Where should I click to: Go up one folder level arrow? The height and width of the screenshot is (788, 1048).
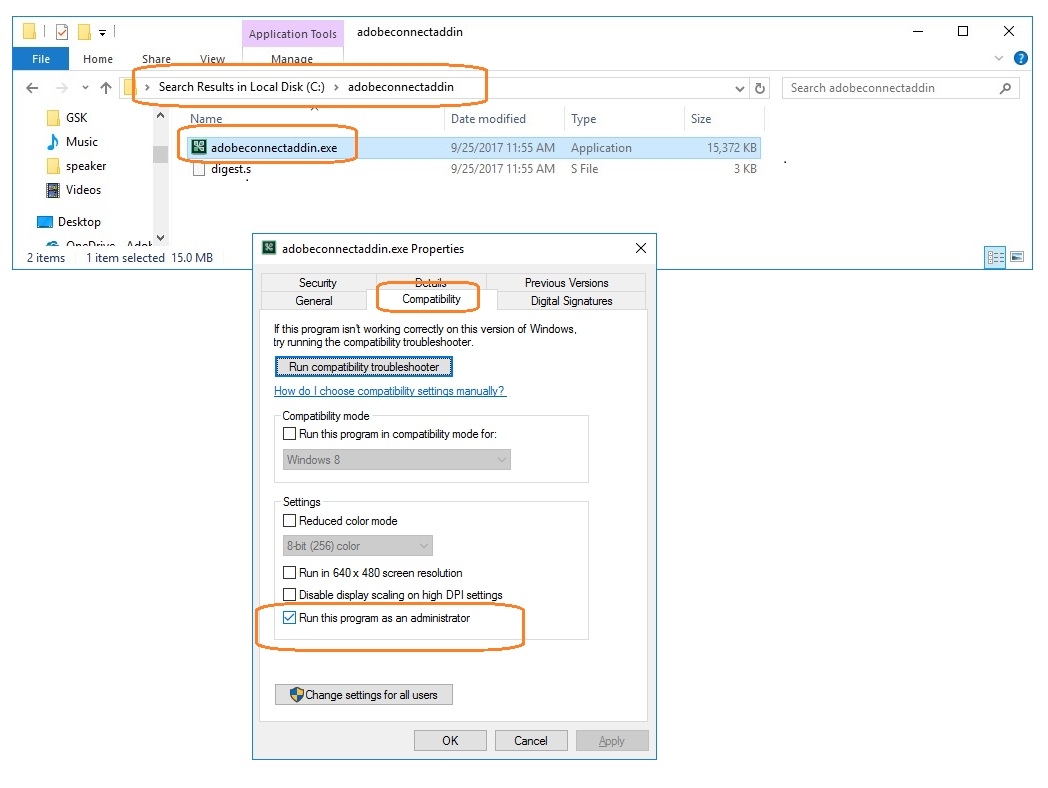pyautogui.click(x=106, y=88)
